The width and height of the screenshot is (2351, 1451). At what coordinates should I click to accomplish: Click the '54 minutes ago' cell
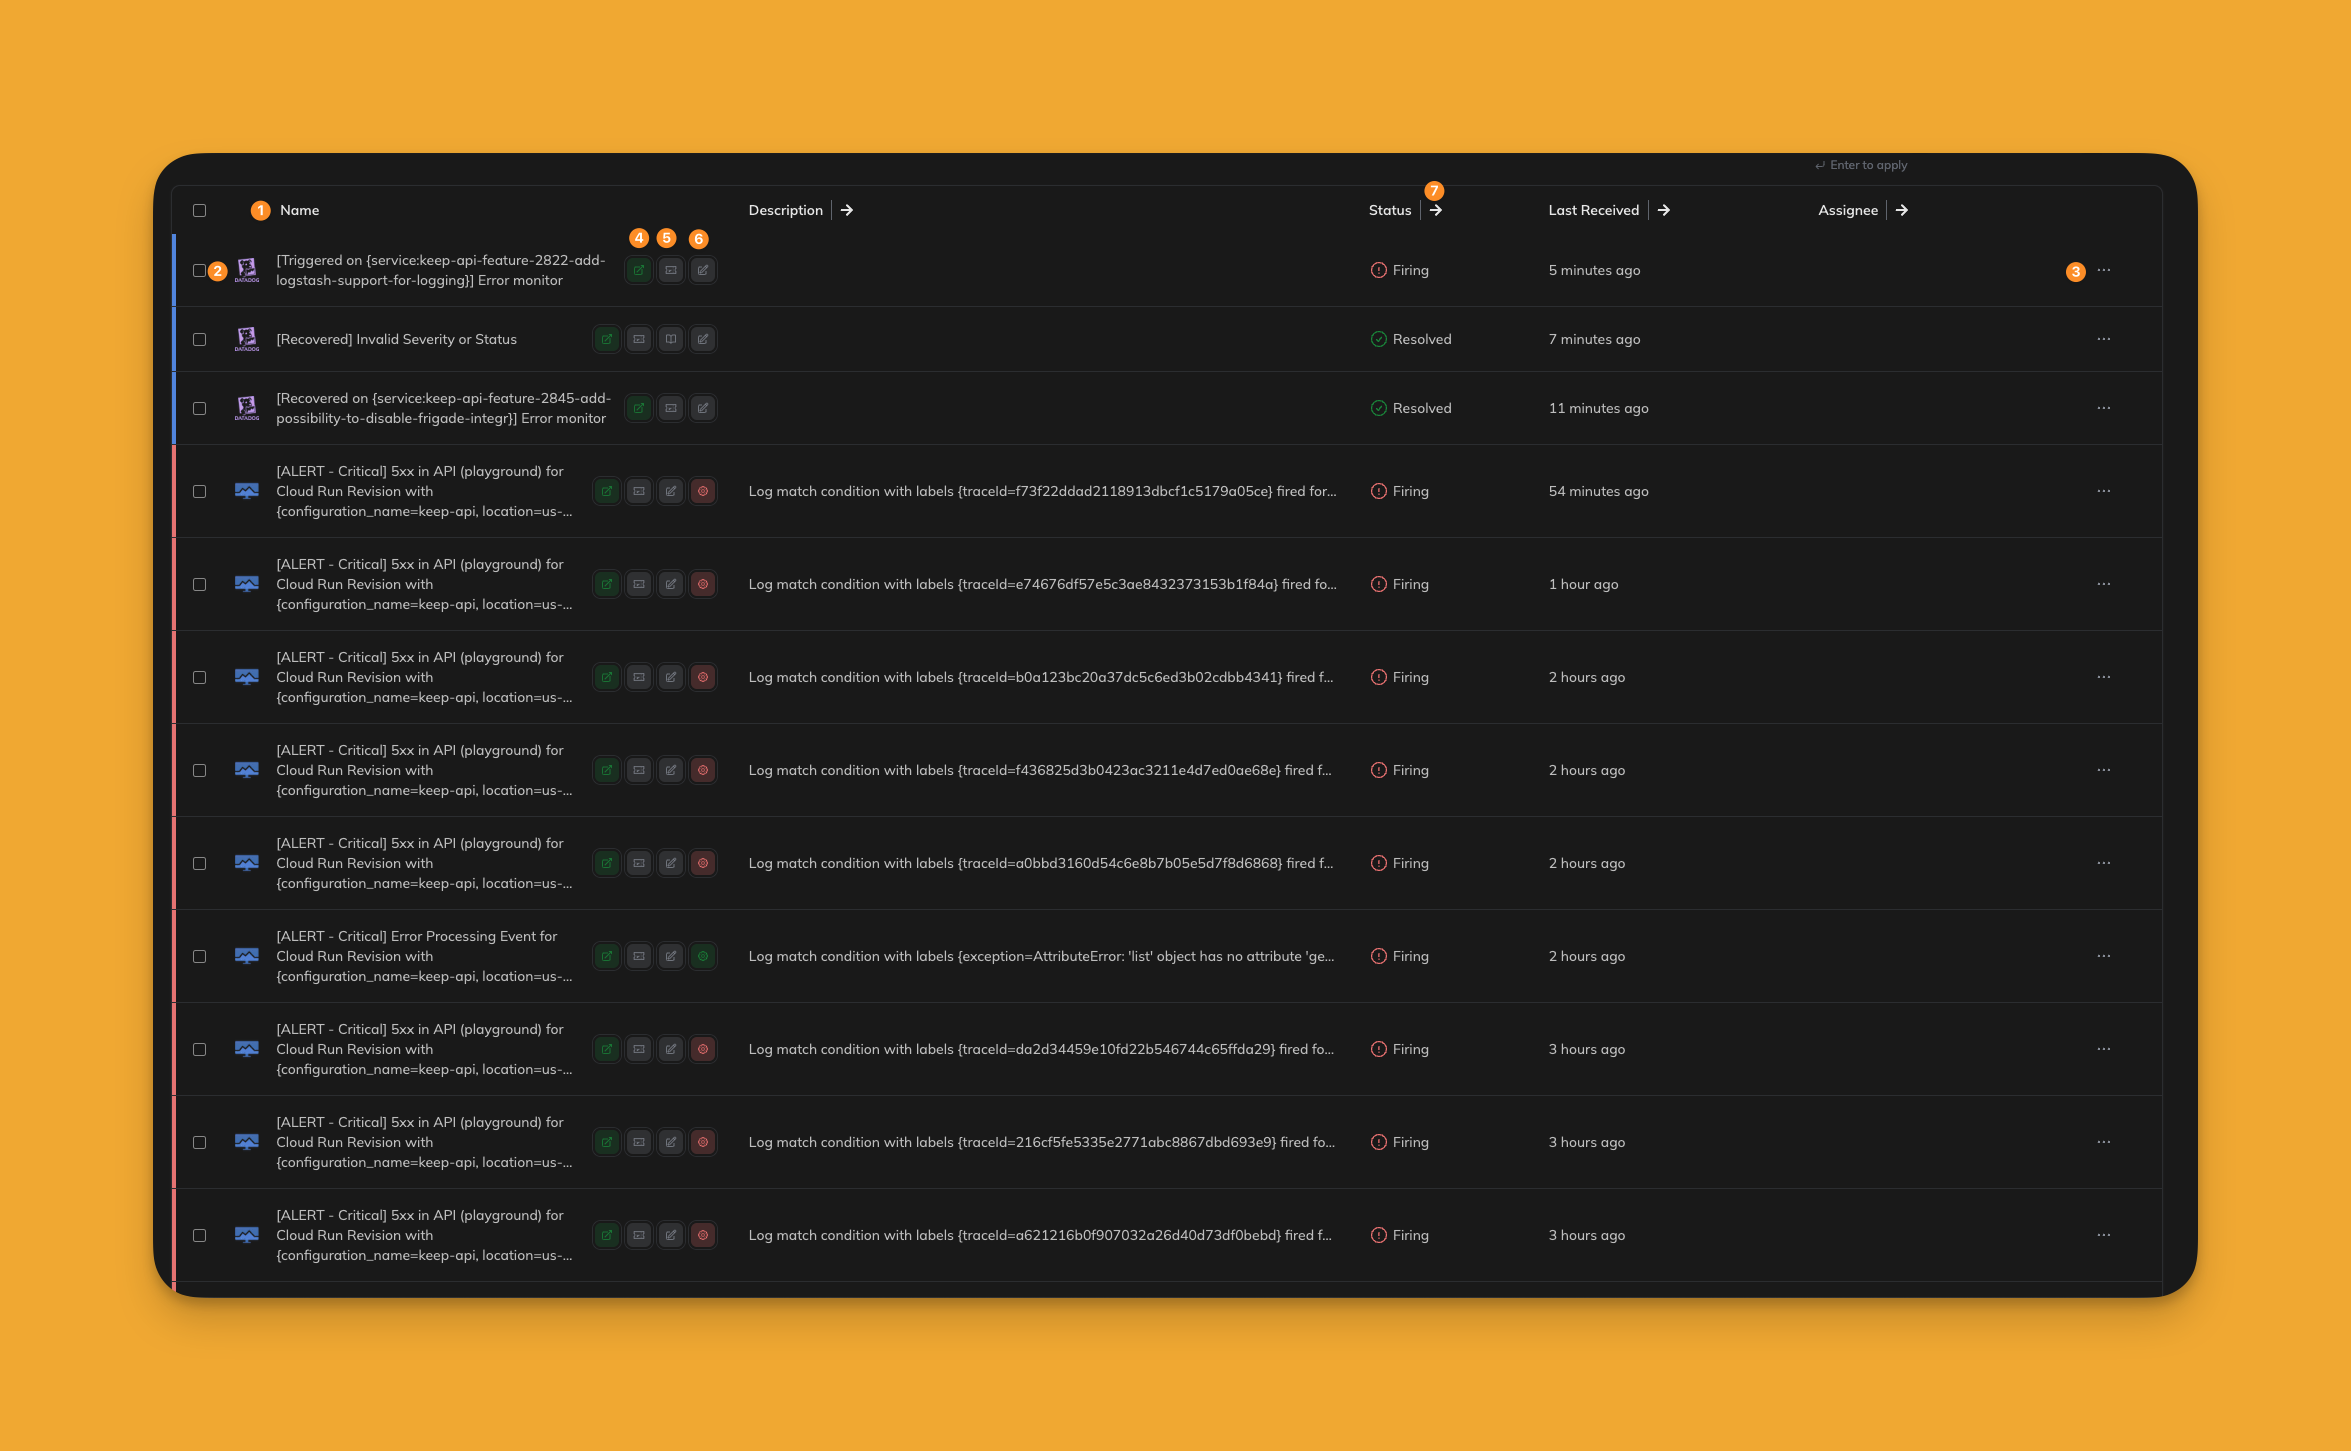click(1598, 491)
